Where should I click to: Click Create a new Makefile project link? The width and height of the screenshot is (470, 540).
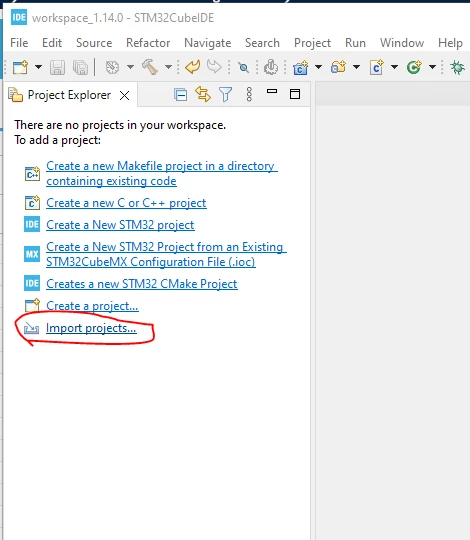click(162, 173)
